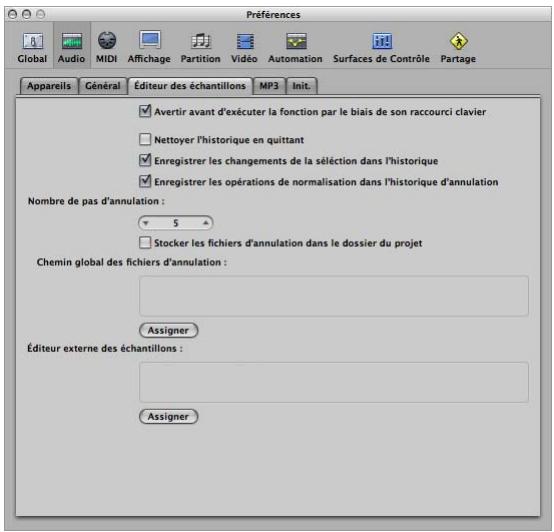Switch to Affichage preferences icon
Image resolution: width=554 pixels, height=532 pixels.
pyautogui.click(x=149, y=48)
